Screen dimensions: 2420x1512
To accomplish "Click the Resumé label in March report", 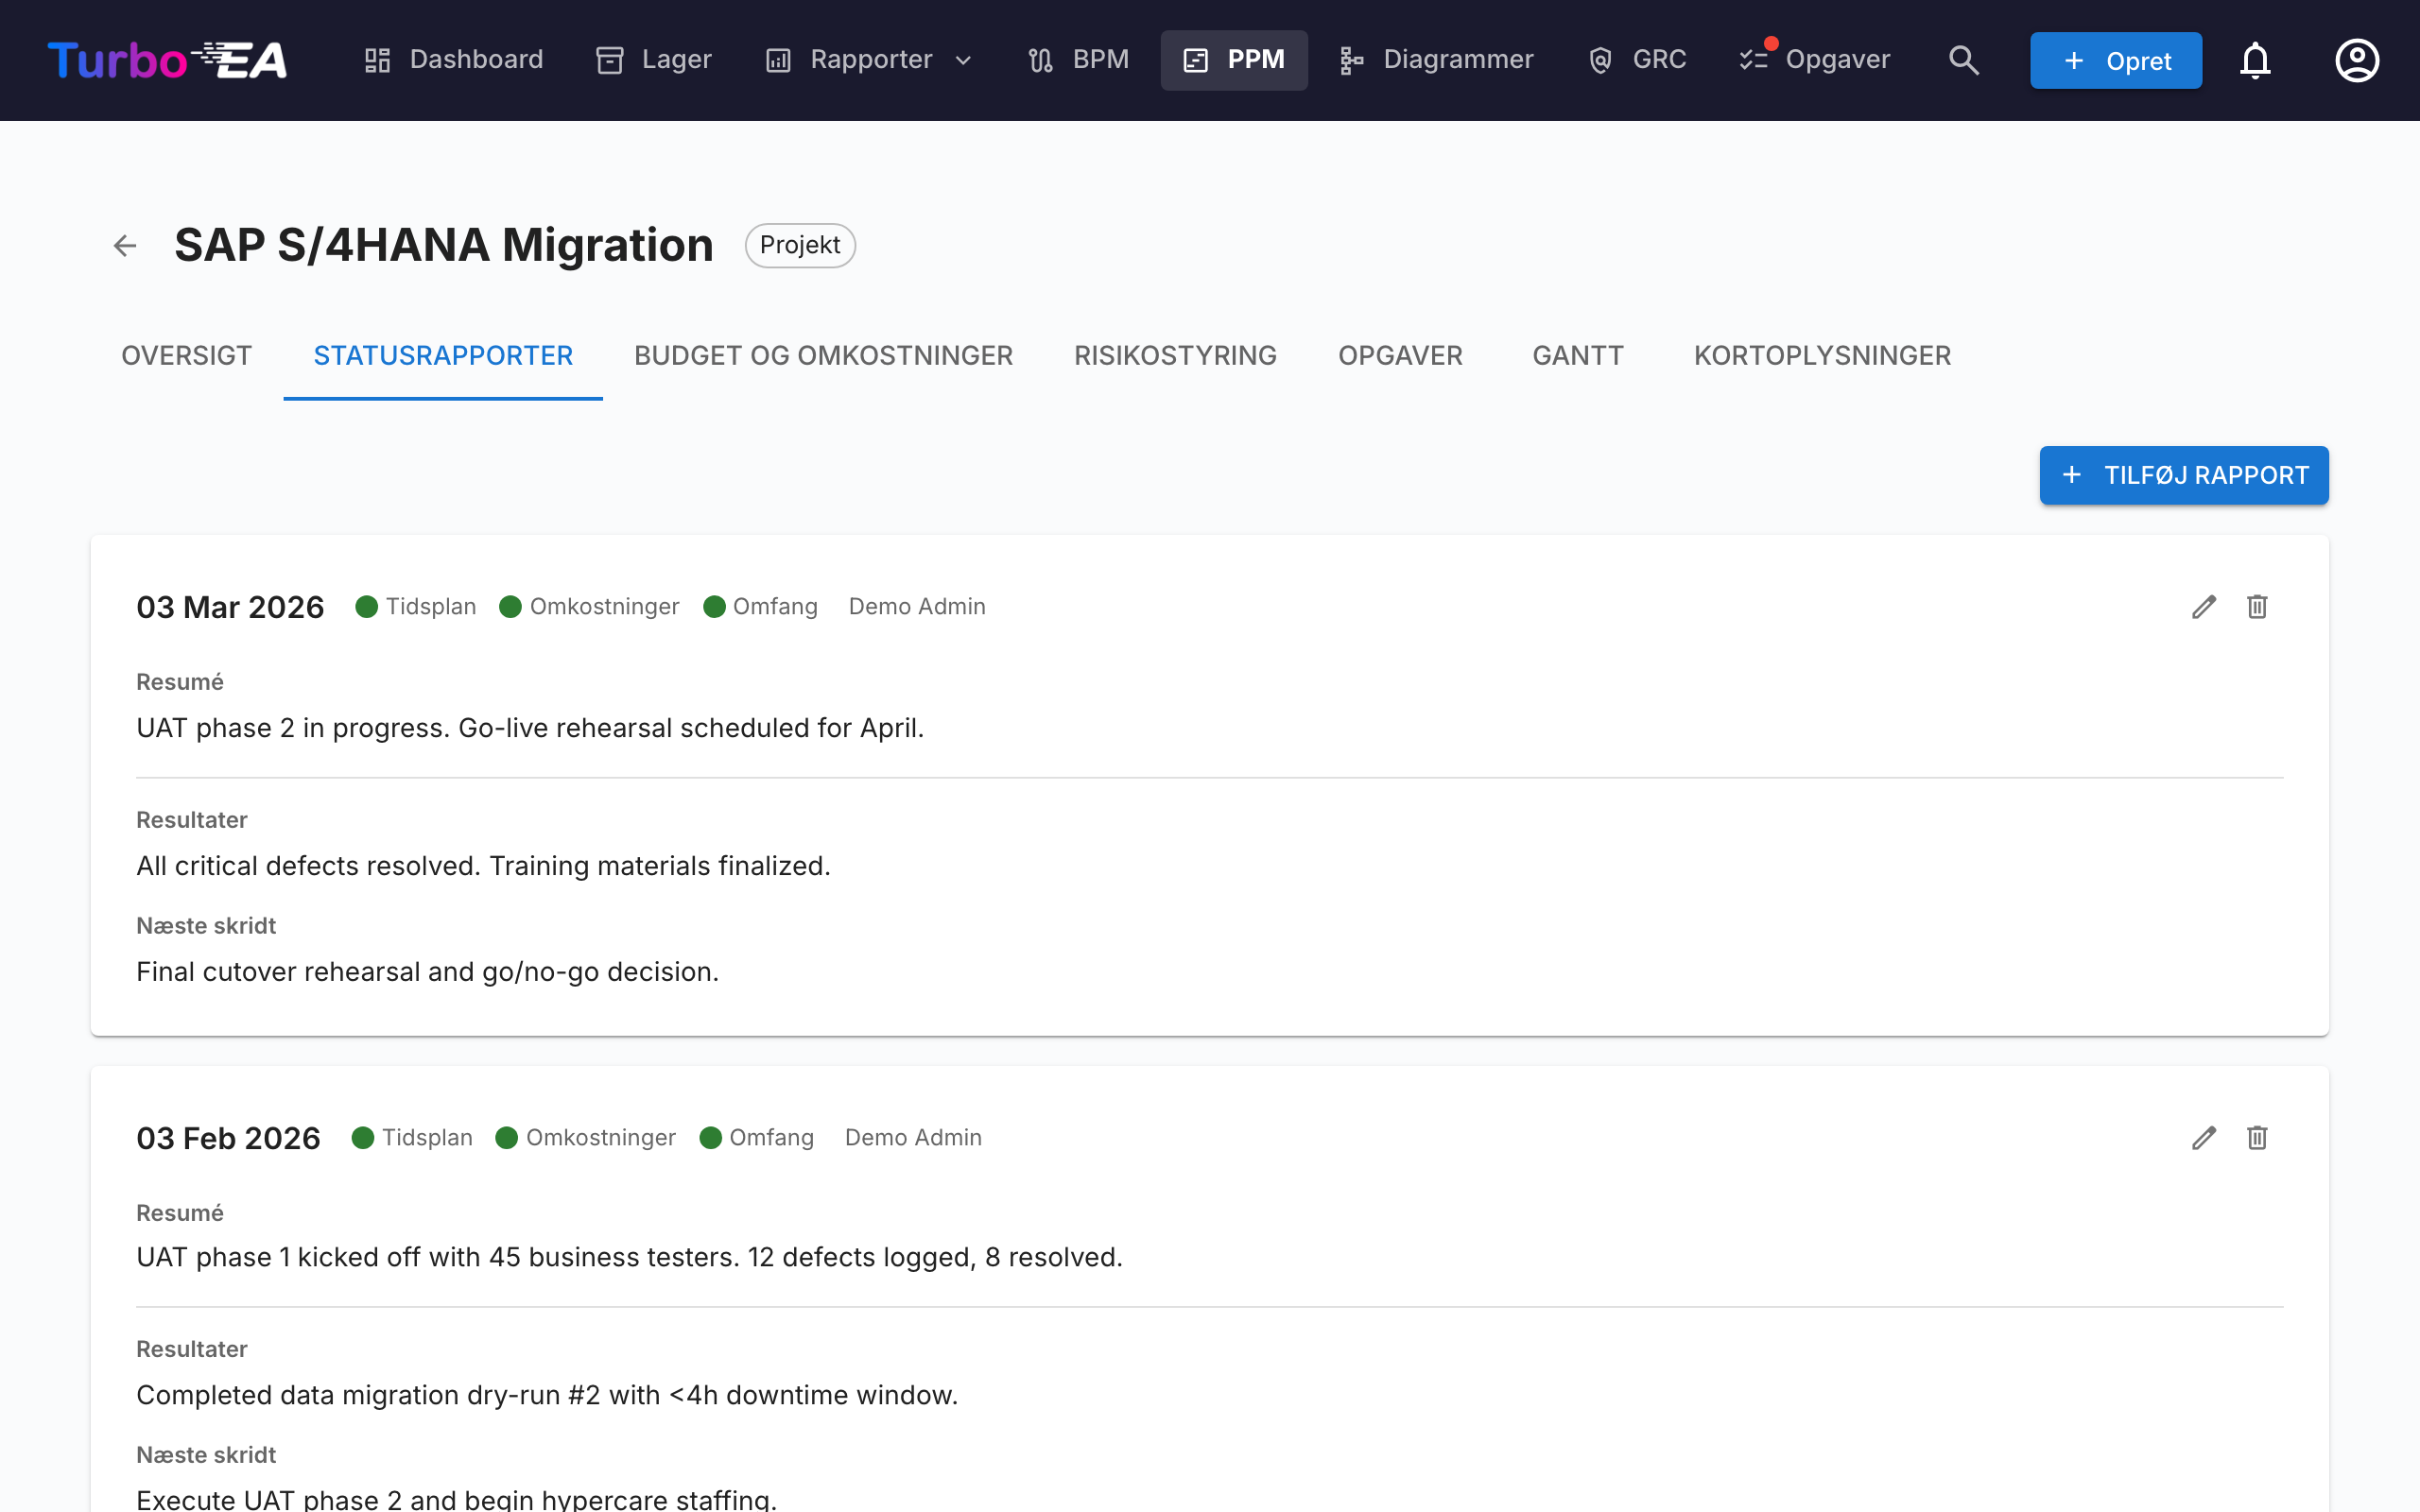I will tap(180, 682).
